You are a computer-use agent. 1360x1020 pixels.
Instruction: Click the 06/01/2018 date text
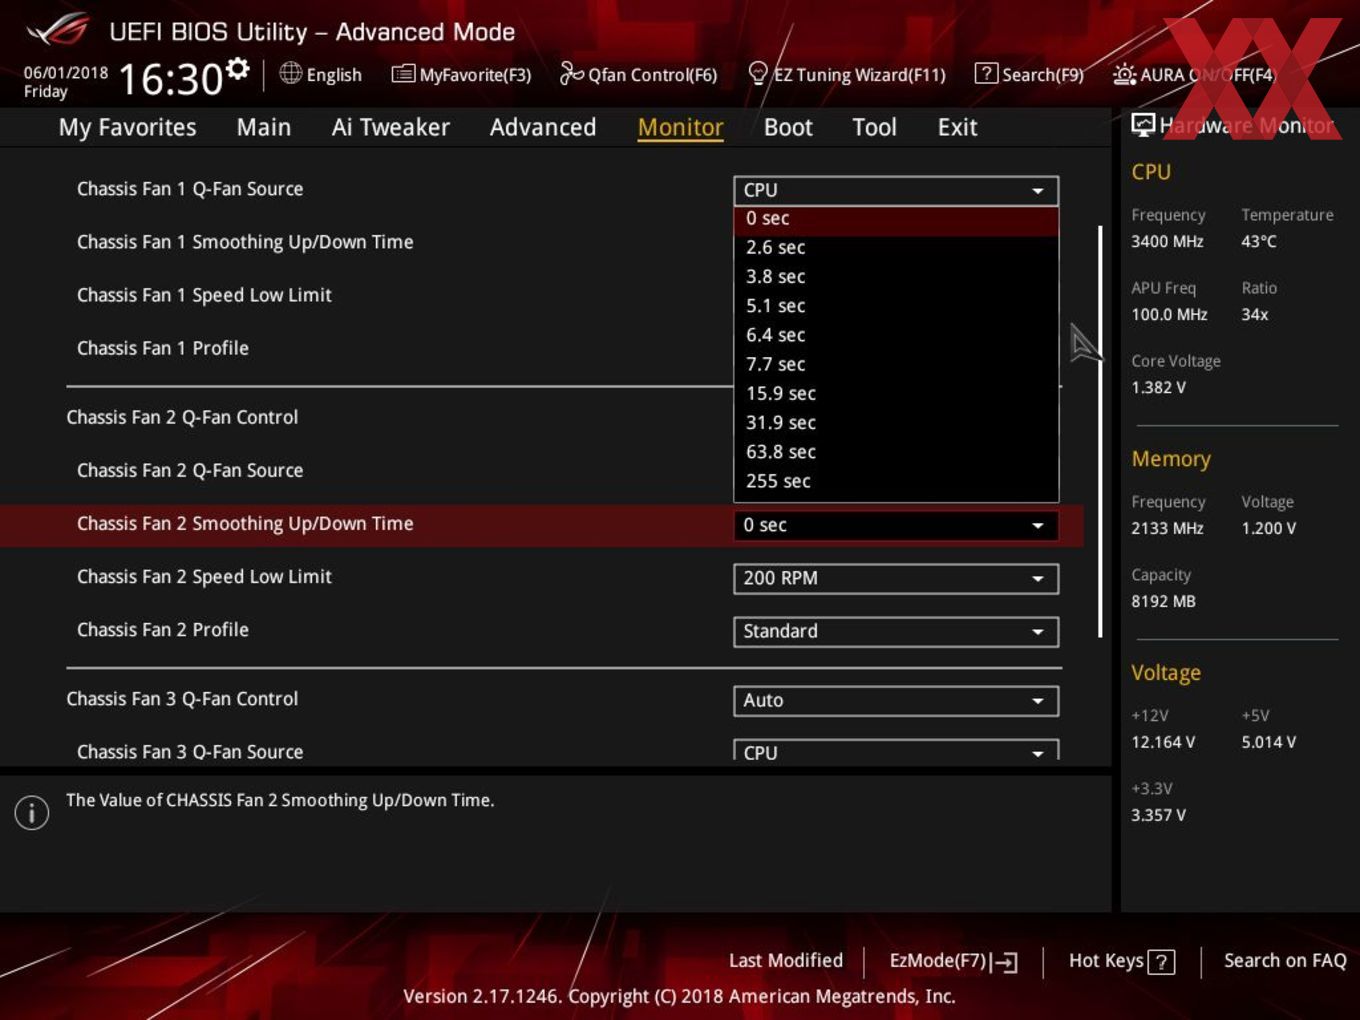pos(66,73)
